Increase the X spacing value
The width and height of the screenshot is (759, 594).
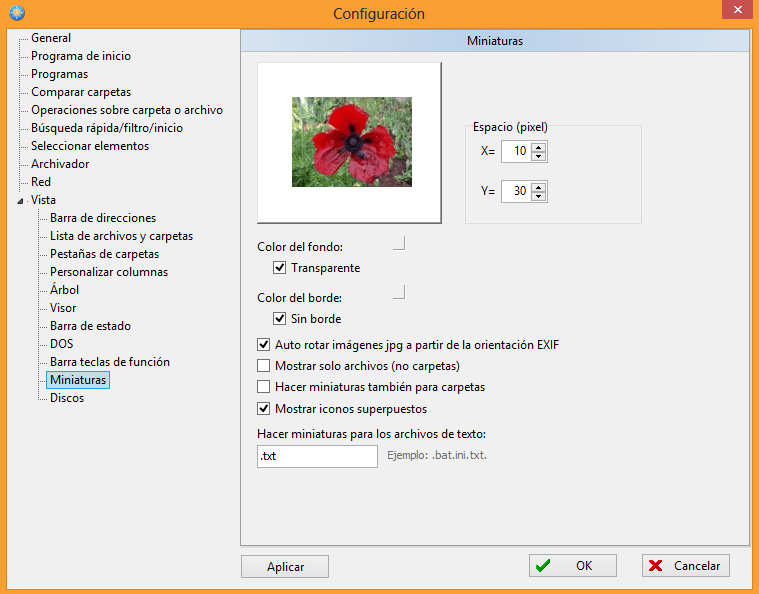[538, 147]
